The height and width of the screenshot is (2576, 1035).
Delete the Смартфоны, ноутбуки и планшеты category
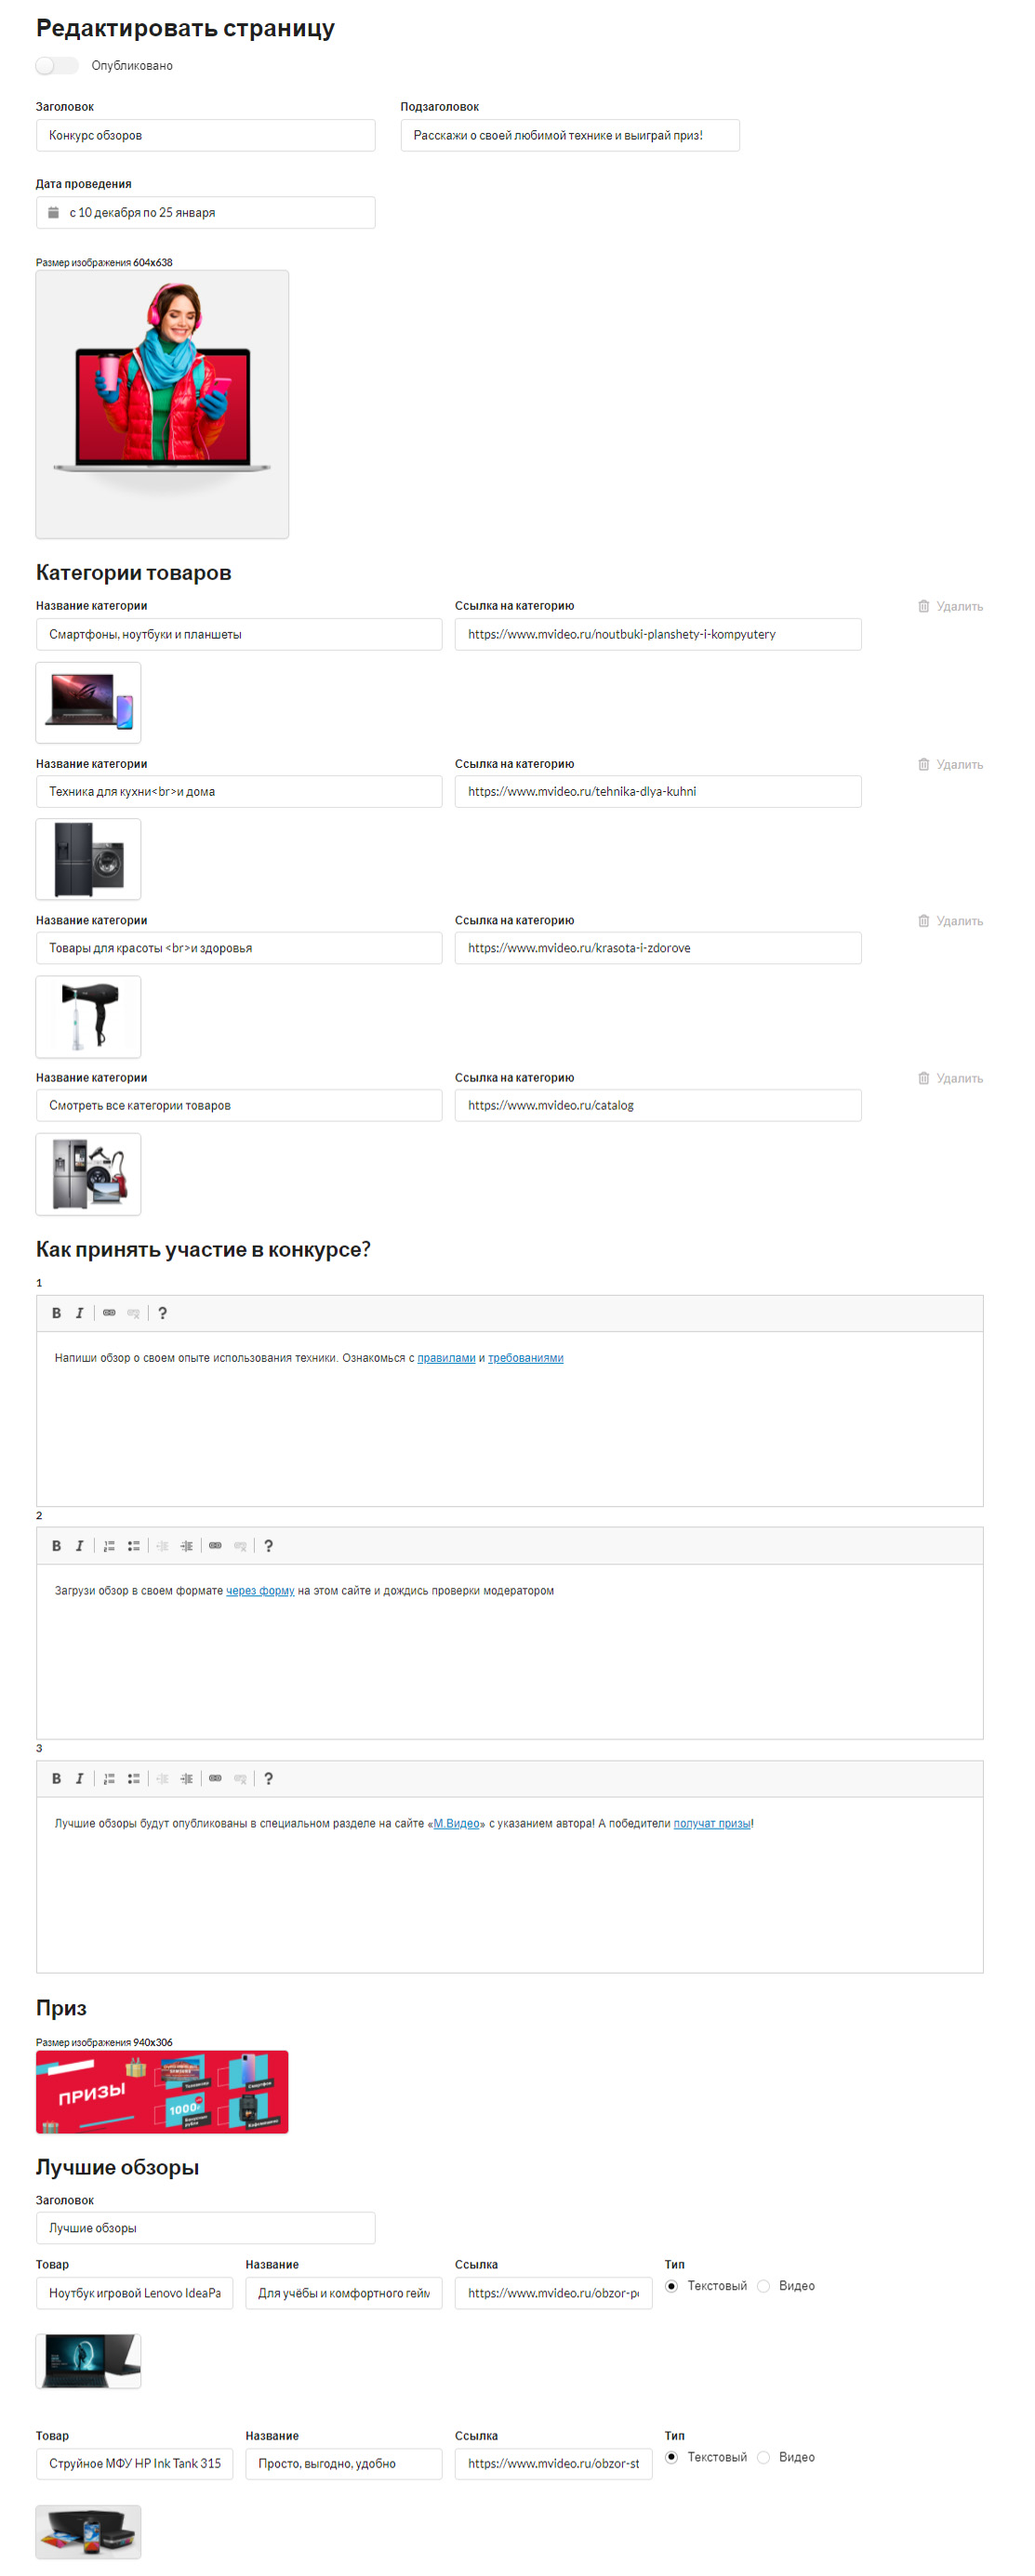pos(950,606)
